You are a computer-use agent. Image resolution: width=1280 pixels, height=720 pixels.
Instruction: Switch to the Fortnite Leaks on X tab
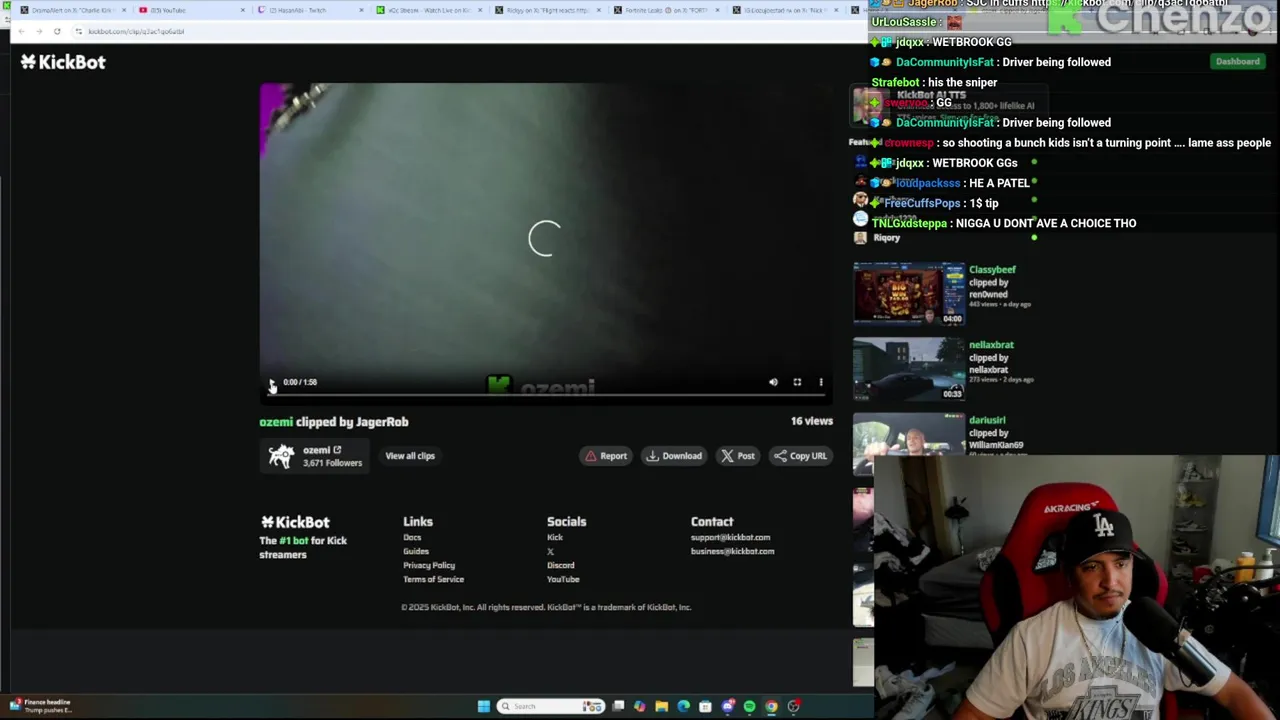pos(666,10)
